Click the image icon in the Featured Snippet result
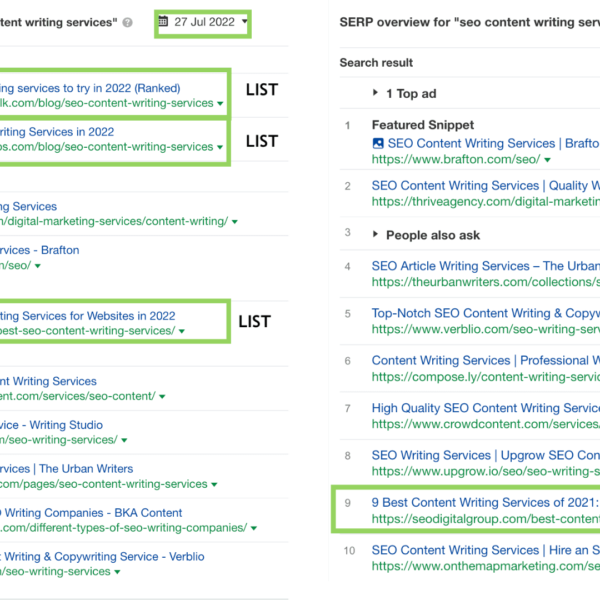The width and height of the screenshot is (600, 600). click(378, 144)
